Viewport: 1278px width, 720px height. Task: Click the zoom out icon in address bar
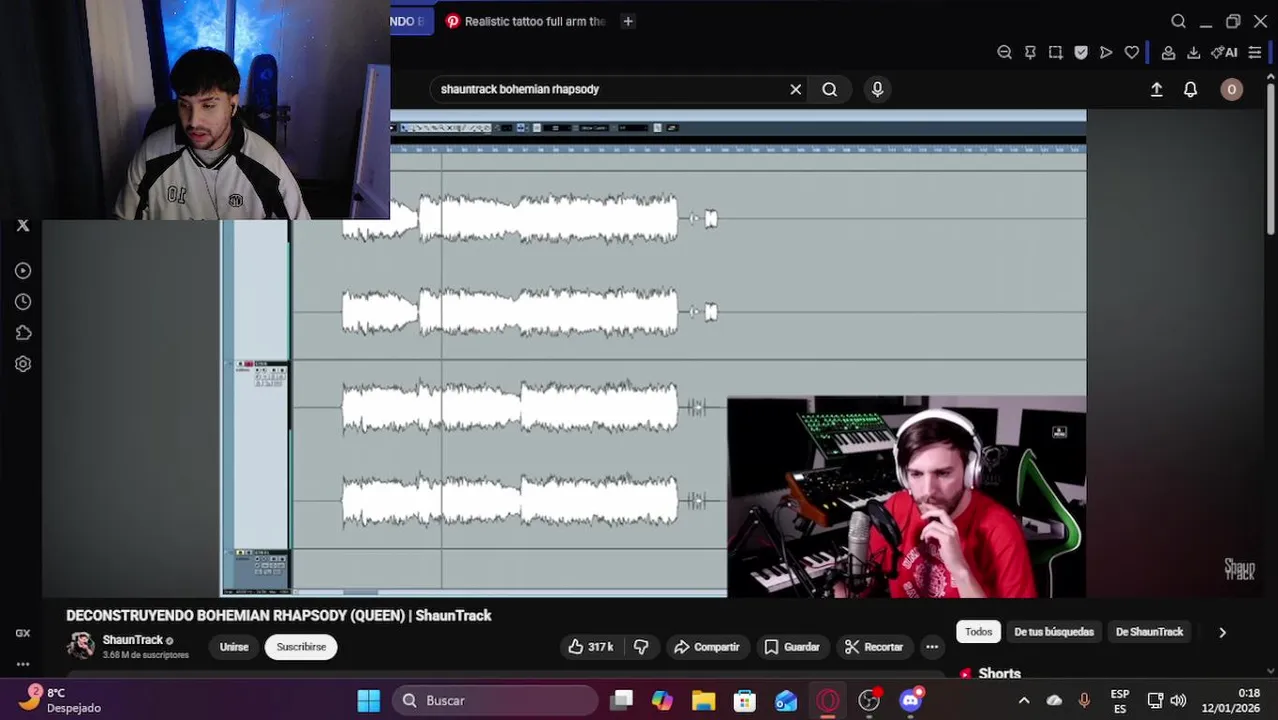click(1004, 53)
